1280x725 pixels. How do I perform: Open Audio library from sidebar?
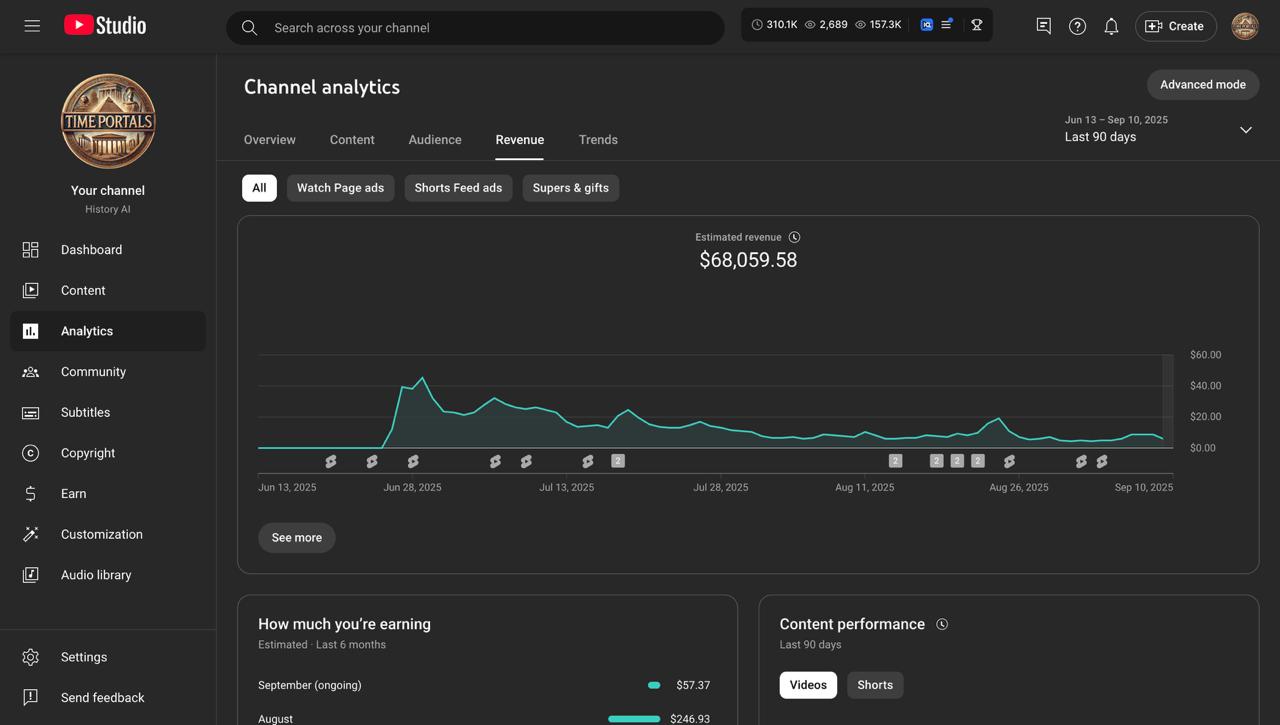[96, 575]
